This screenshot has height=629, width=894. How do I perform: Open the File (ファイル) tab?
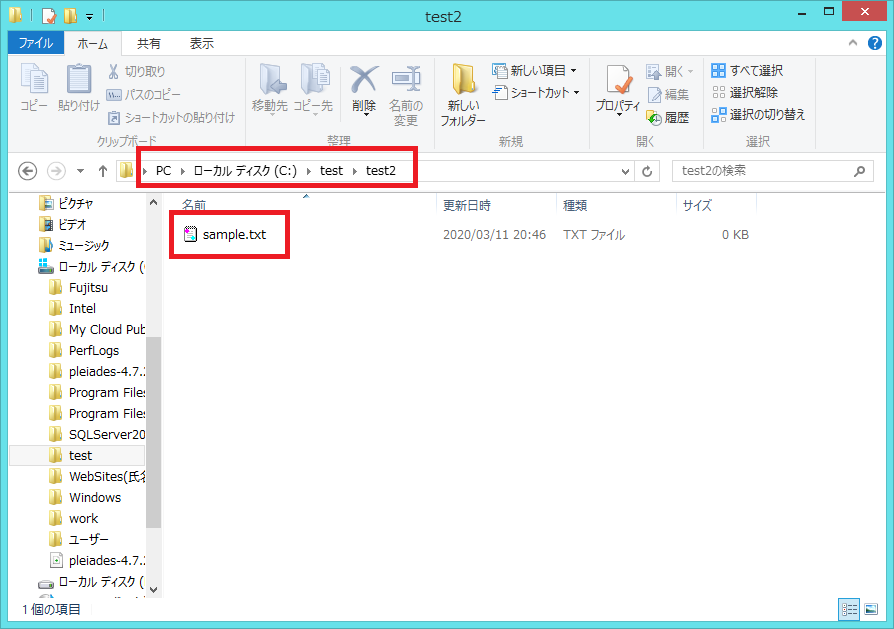click(35, 43)
